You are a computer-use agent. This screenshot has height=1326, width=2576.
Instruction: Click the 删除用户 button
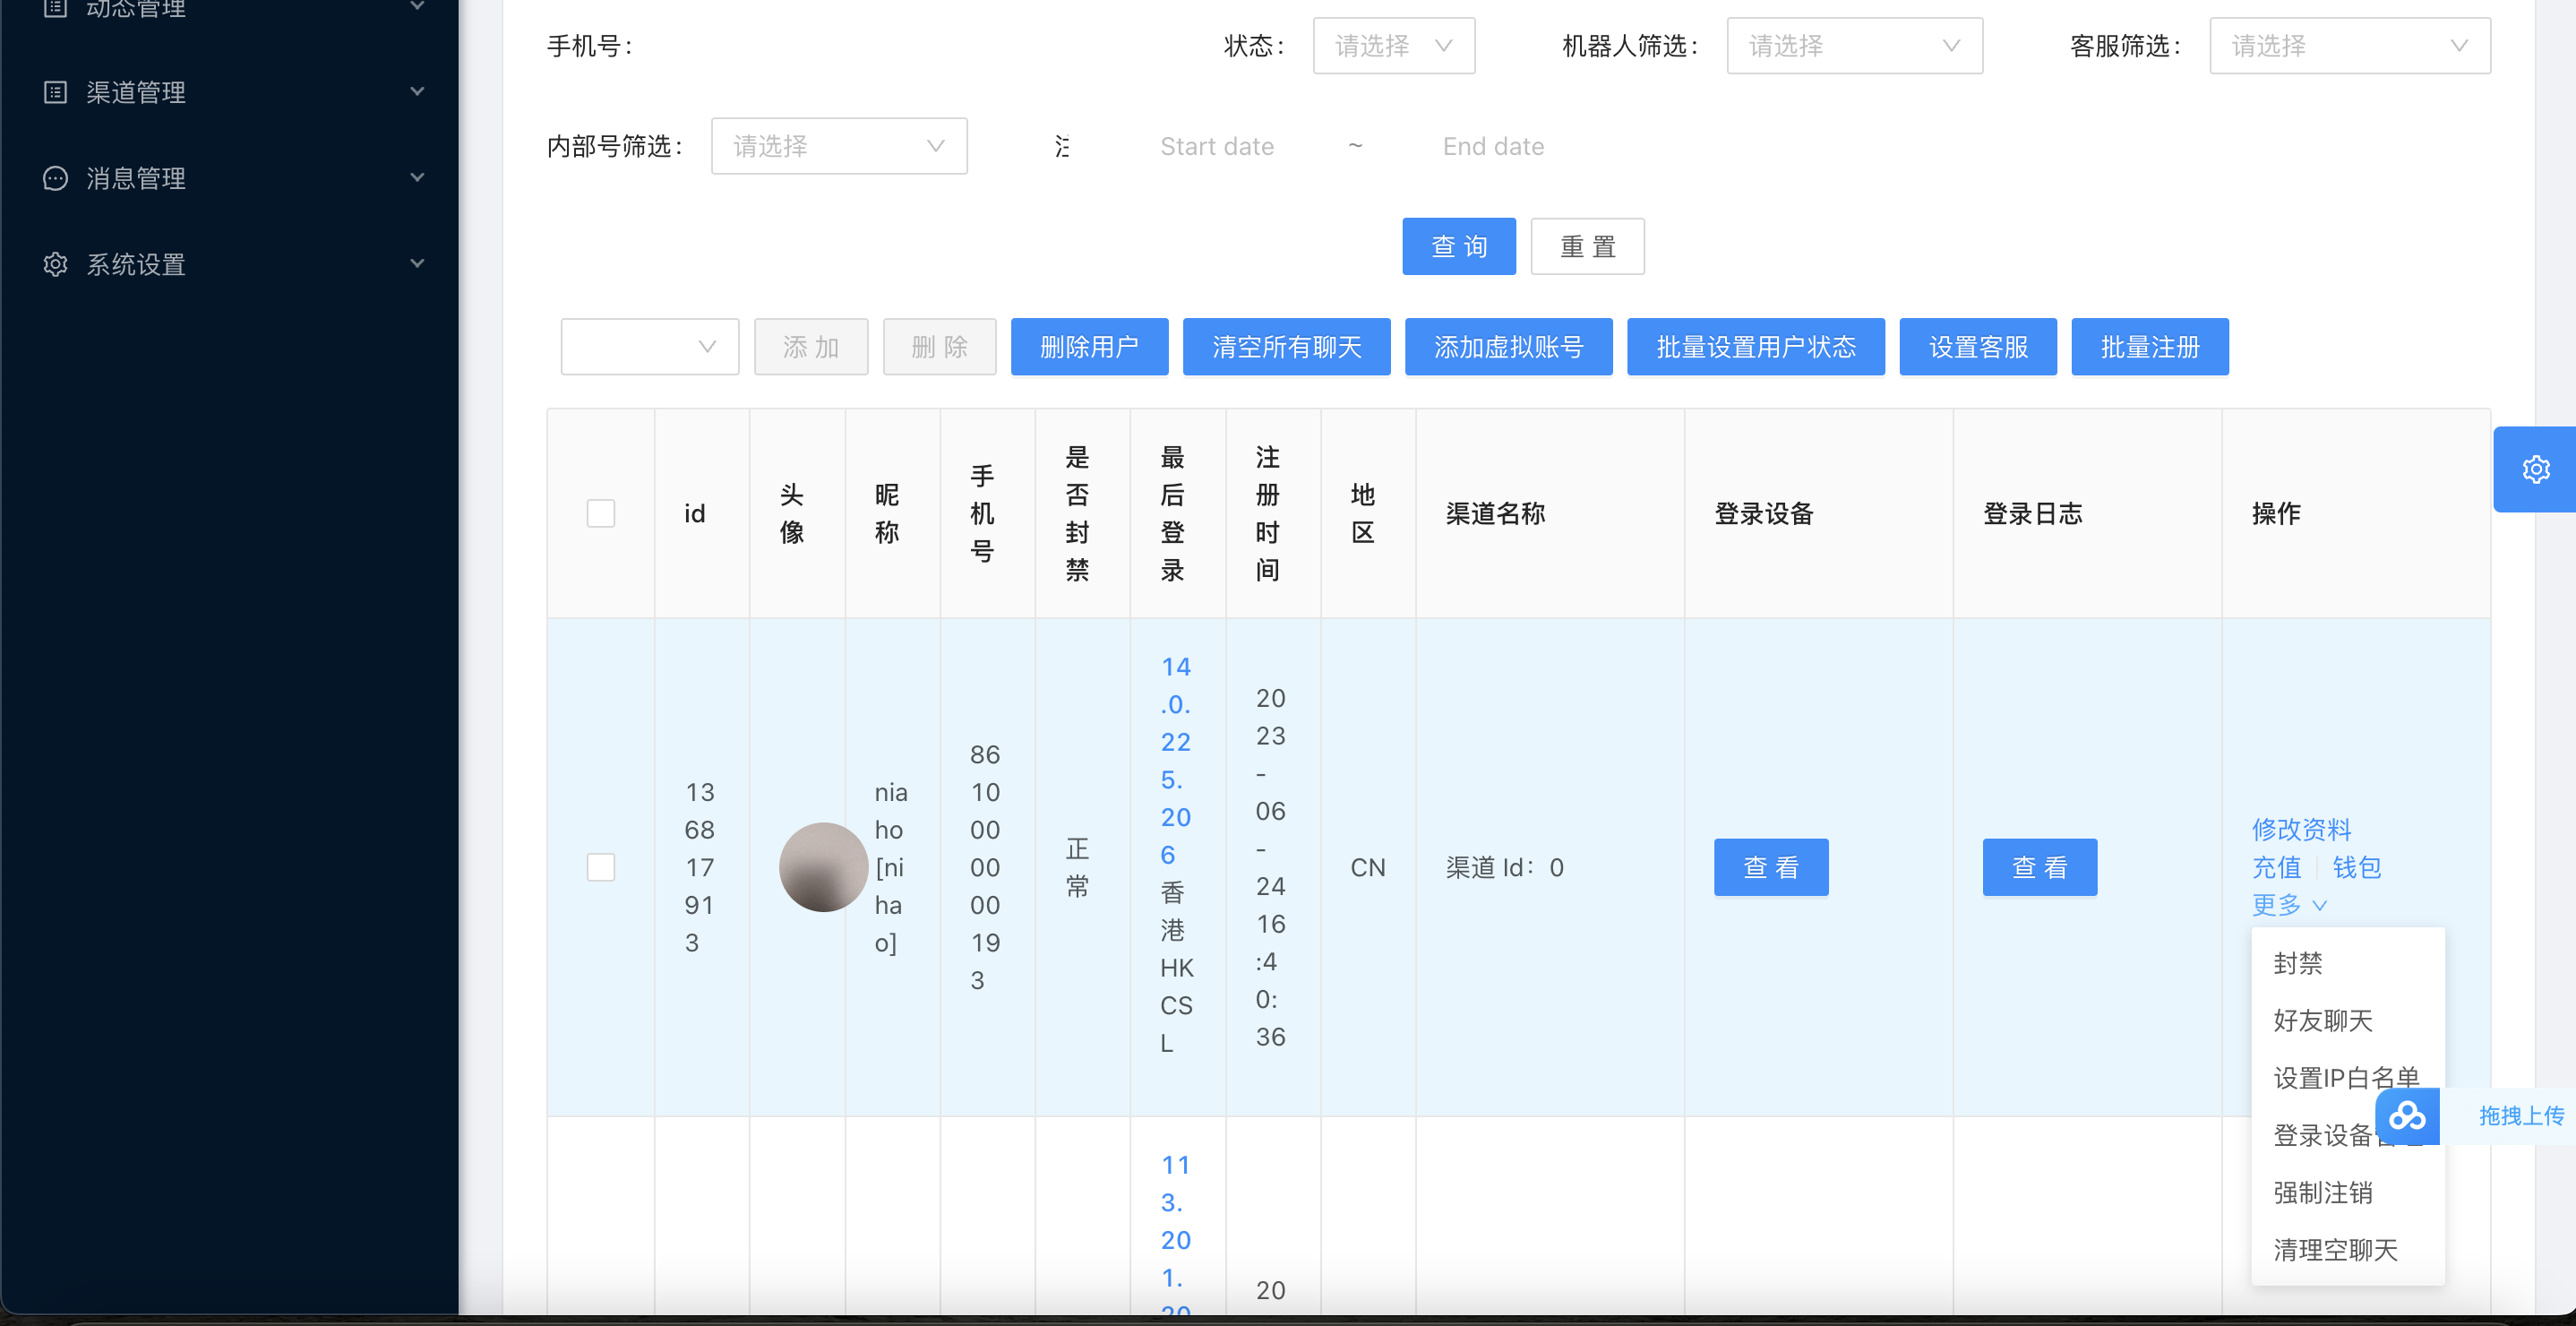coord(1090,347)
